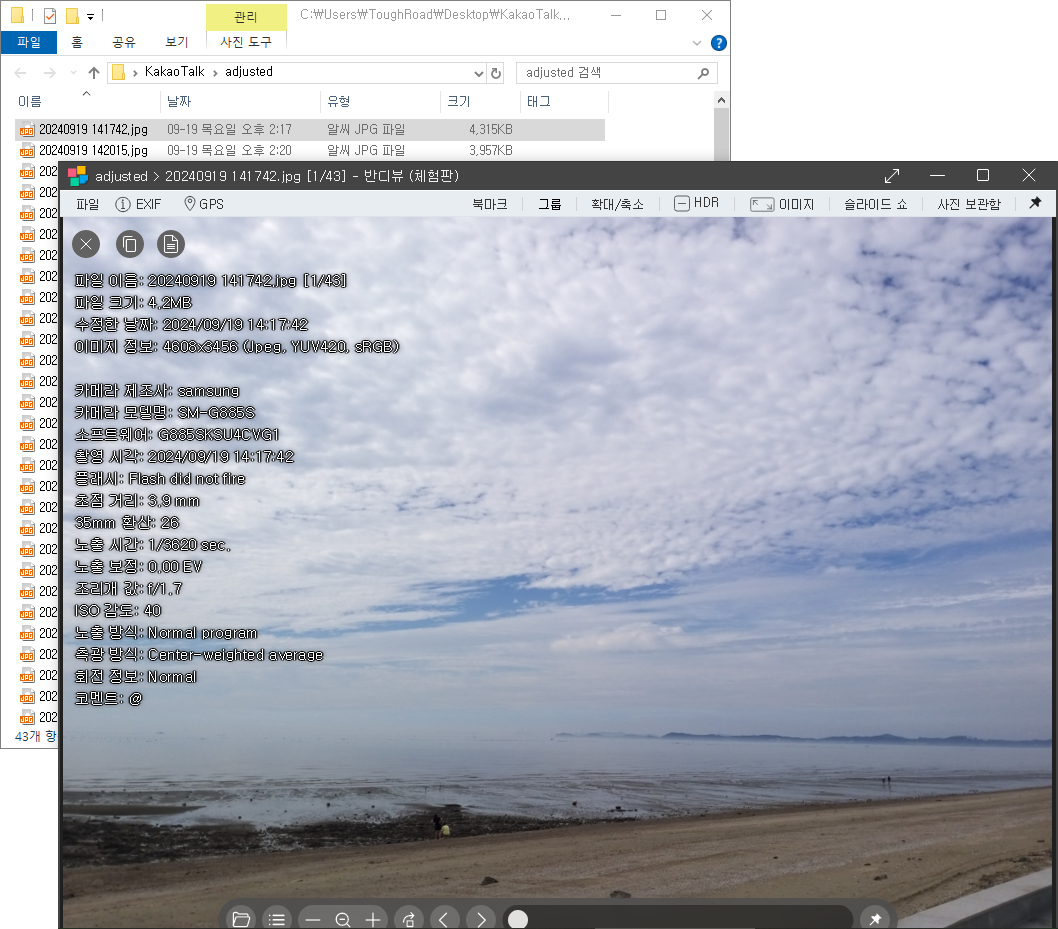Enter full screen with the diagonal arrows icon

click(x=892, y=176)
